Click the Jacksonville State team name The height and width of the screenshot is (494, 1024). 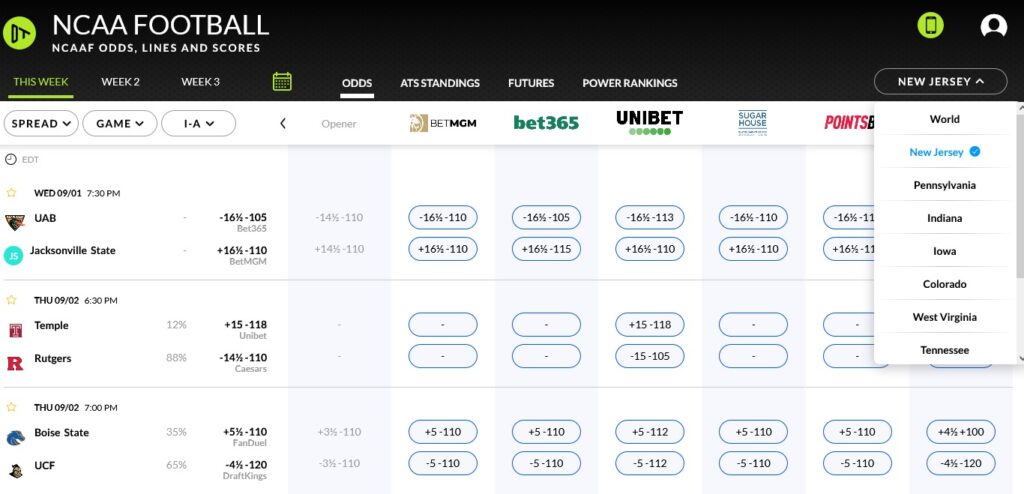pyautogui.click(x=72, y=250)
